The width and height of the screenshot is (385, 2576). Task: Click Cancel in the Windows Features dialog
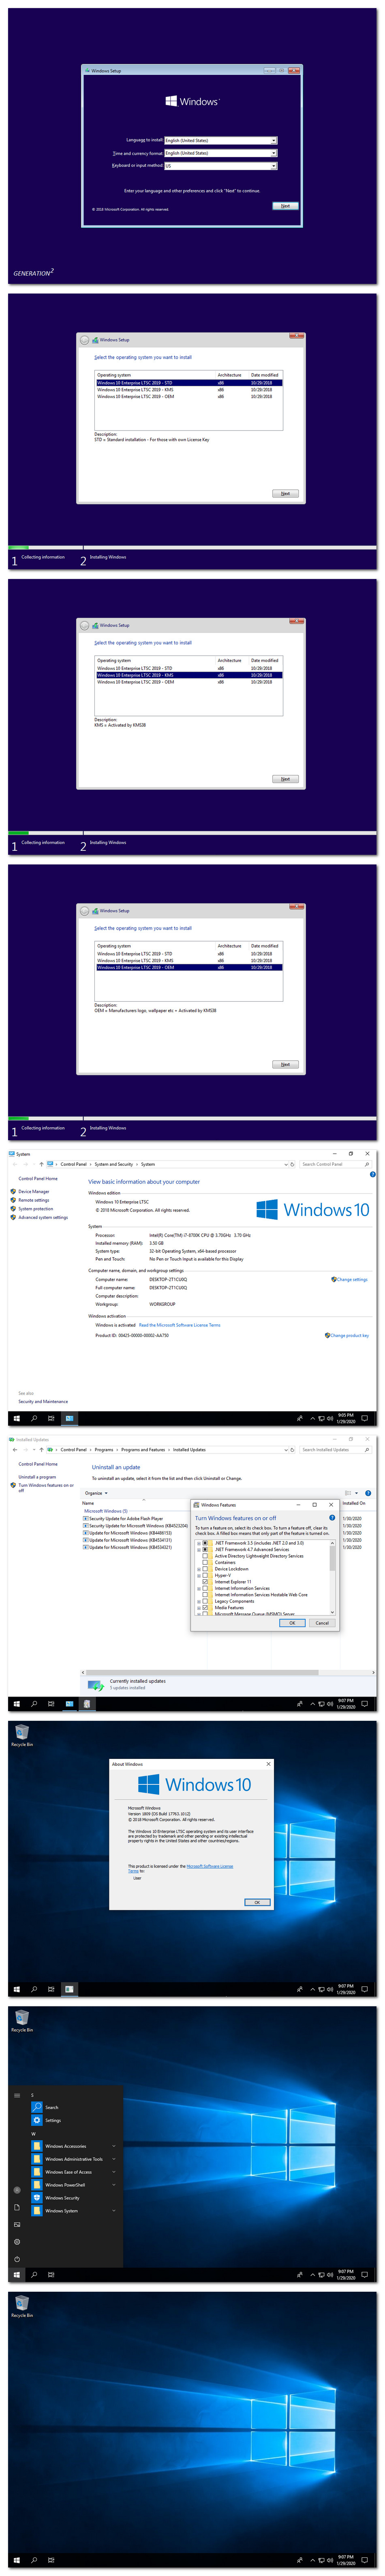click(x=322, y=1622)
